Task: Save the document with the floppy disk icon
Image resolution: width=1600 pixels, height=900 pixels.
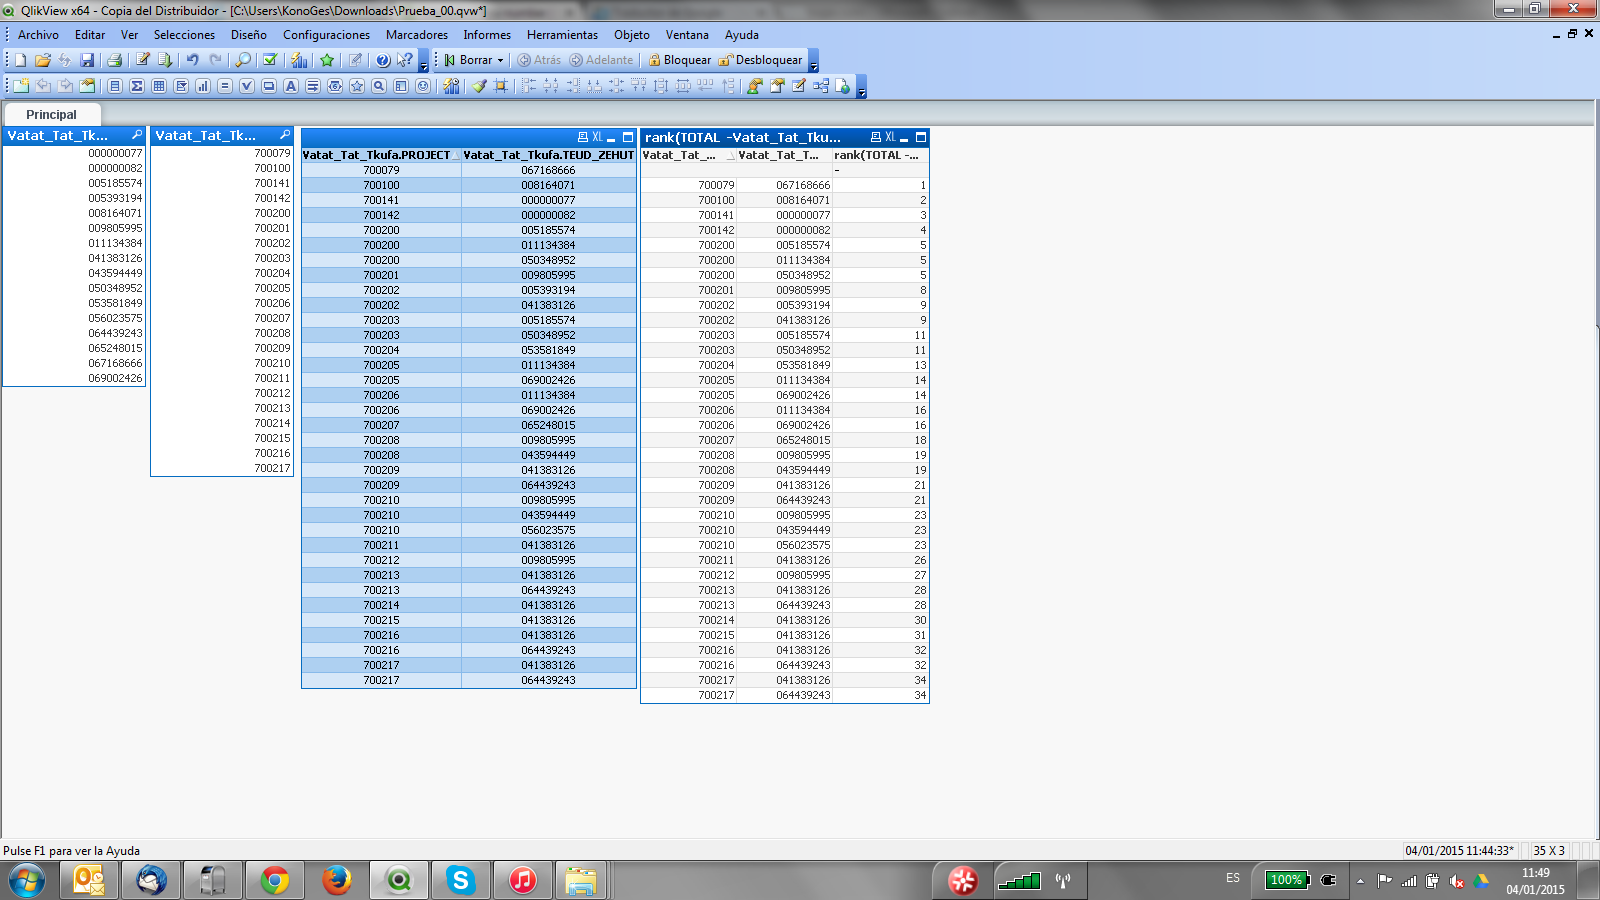Action: pyautogui.click(x=87, y=60)
